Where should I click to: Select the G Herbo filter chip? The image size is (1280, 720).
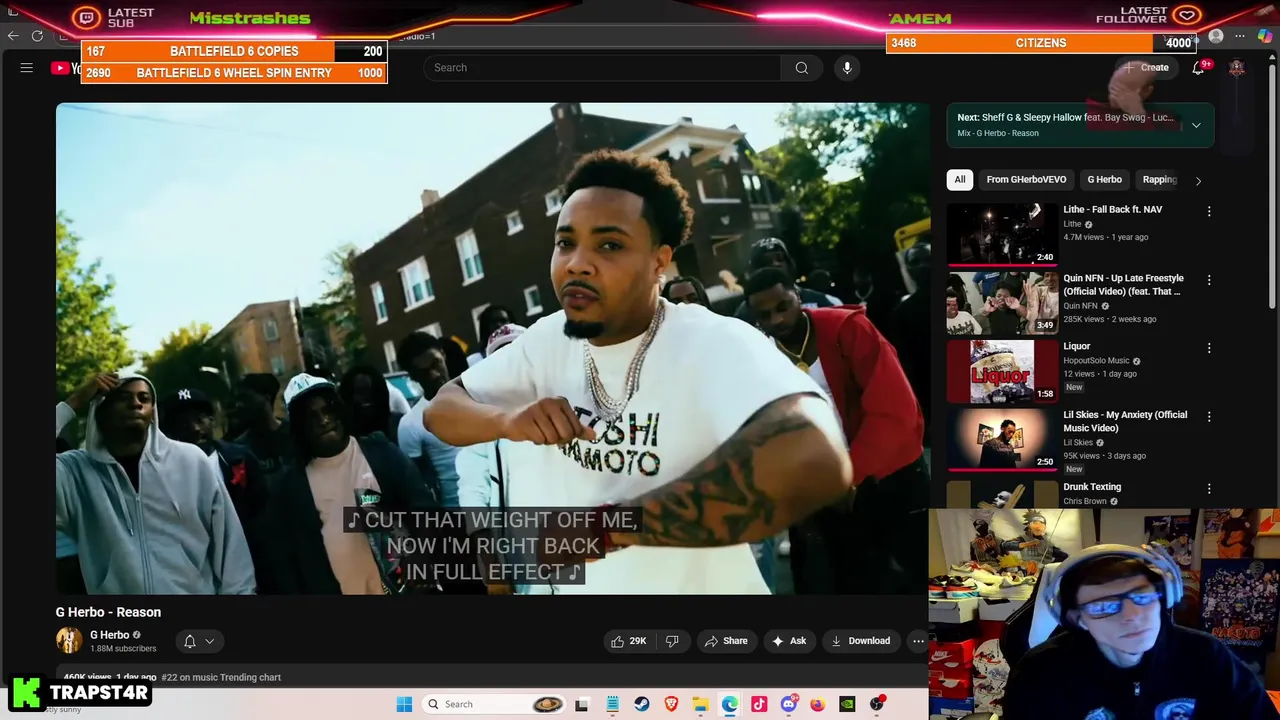click(x=1105, y=180)
